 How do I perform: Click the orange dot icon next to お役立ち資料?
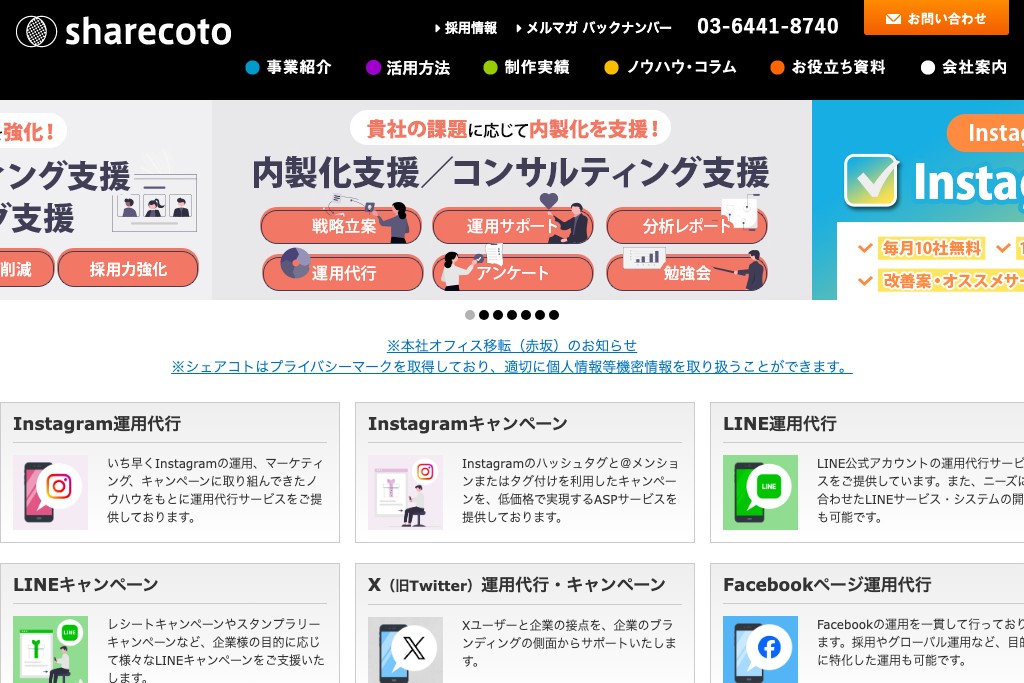click(x=778, y=68)
